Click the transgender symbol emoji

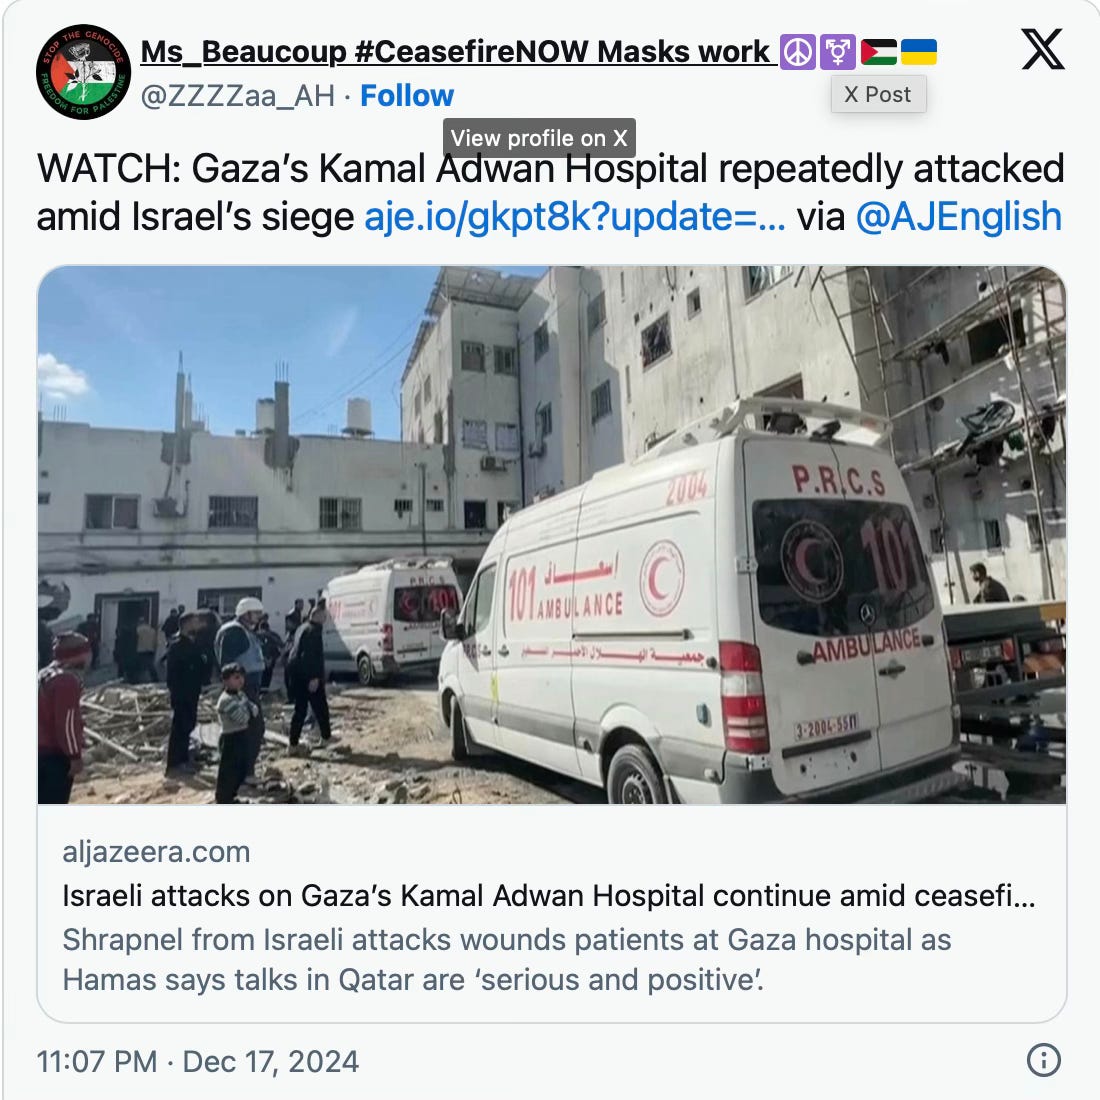tap(838, 52)
